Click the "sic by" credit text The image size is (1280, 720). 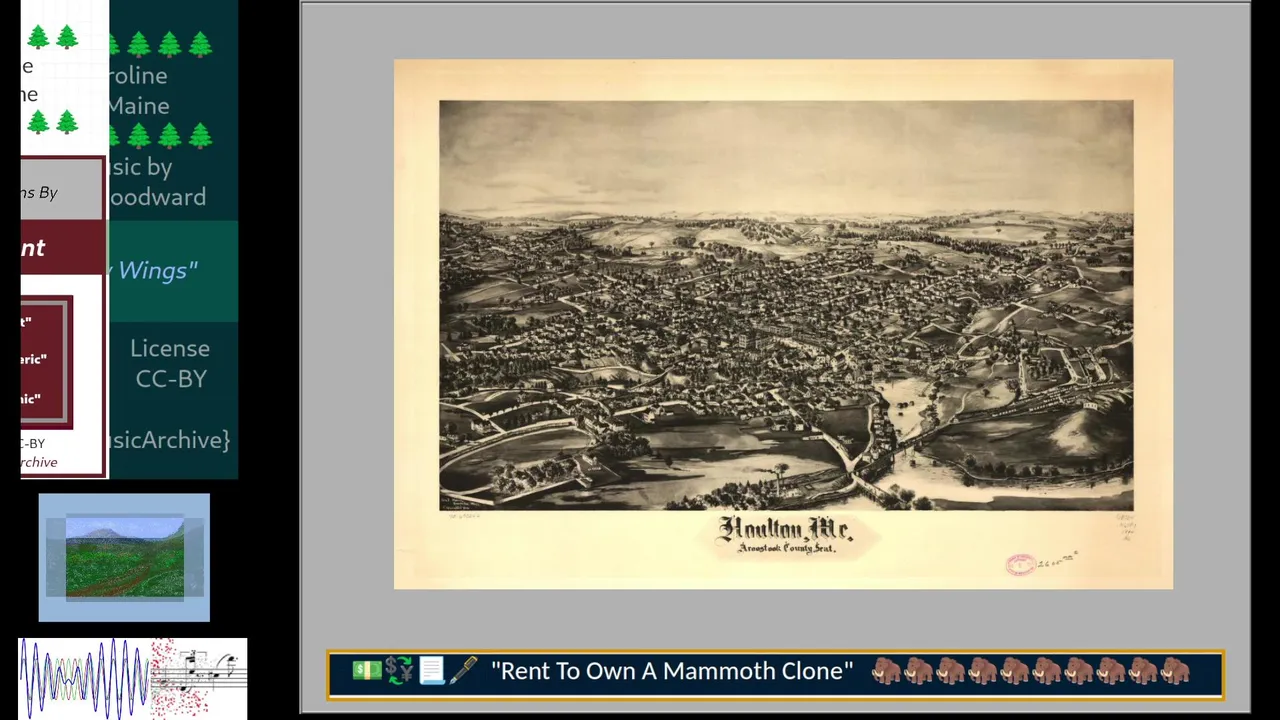[141, 167]
